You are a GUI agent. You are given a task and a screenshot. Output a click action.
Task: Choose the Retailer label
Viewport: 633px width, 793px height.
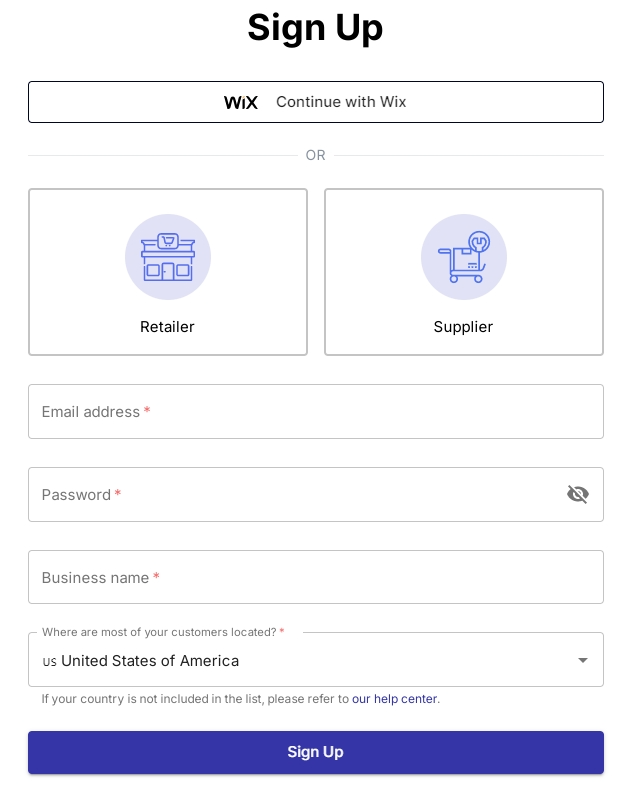[x=167, y=327]
